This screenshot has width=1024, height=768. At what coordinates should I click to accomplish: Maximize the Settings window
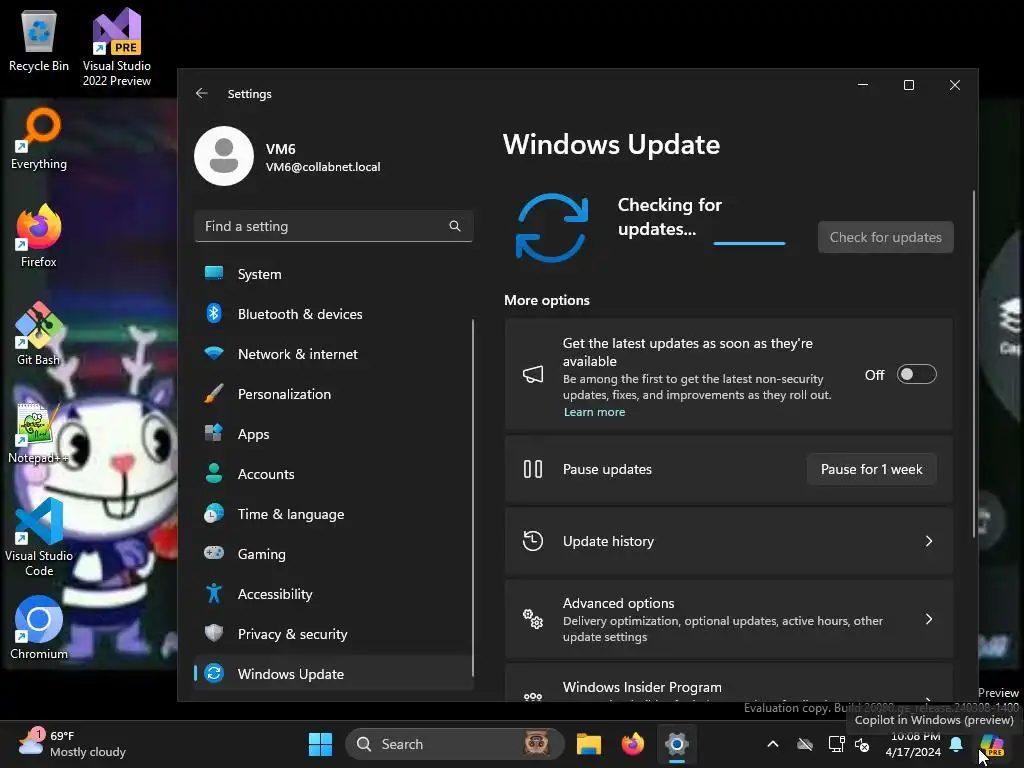[908, 85]
